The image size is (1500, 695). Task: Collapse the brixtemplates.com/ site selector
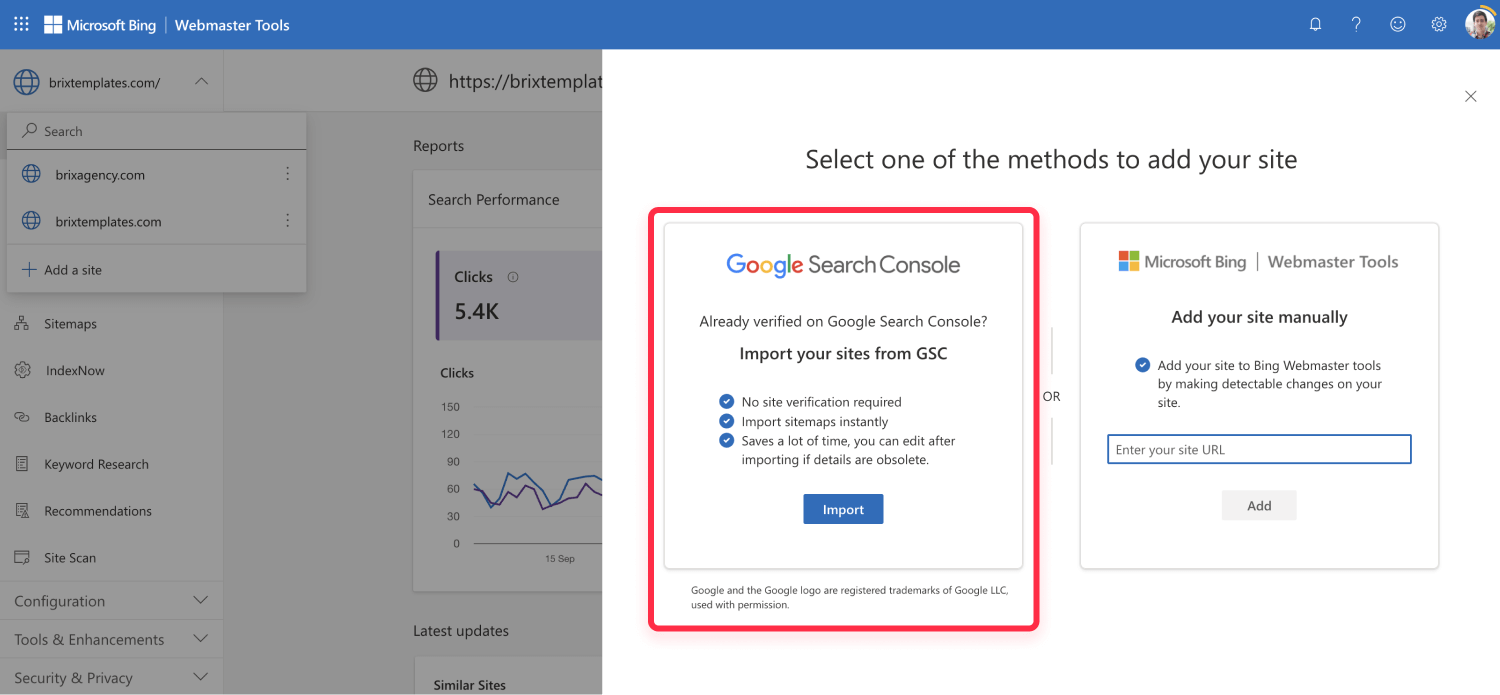201,82
